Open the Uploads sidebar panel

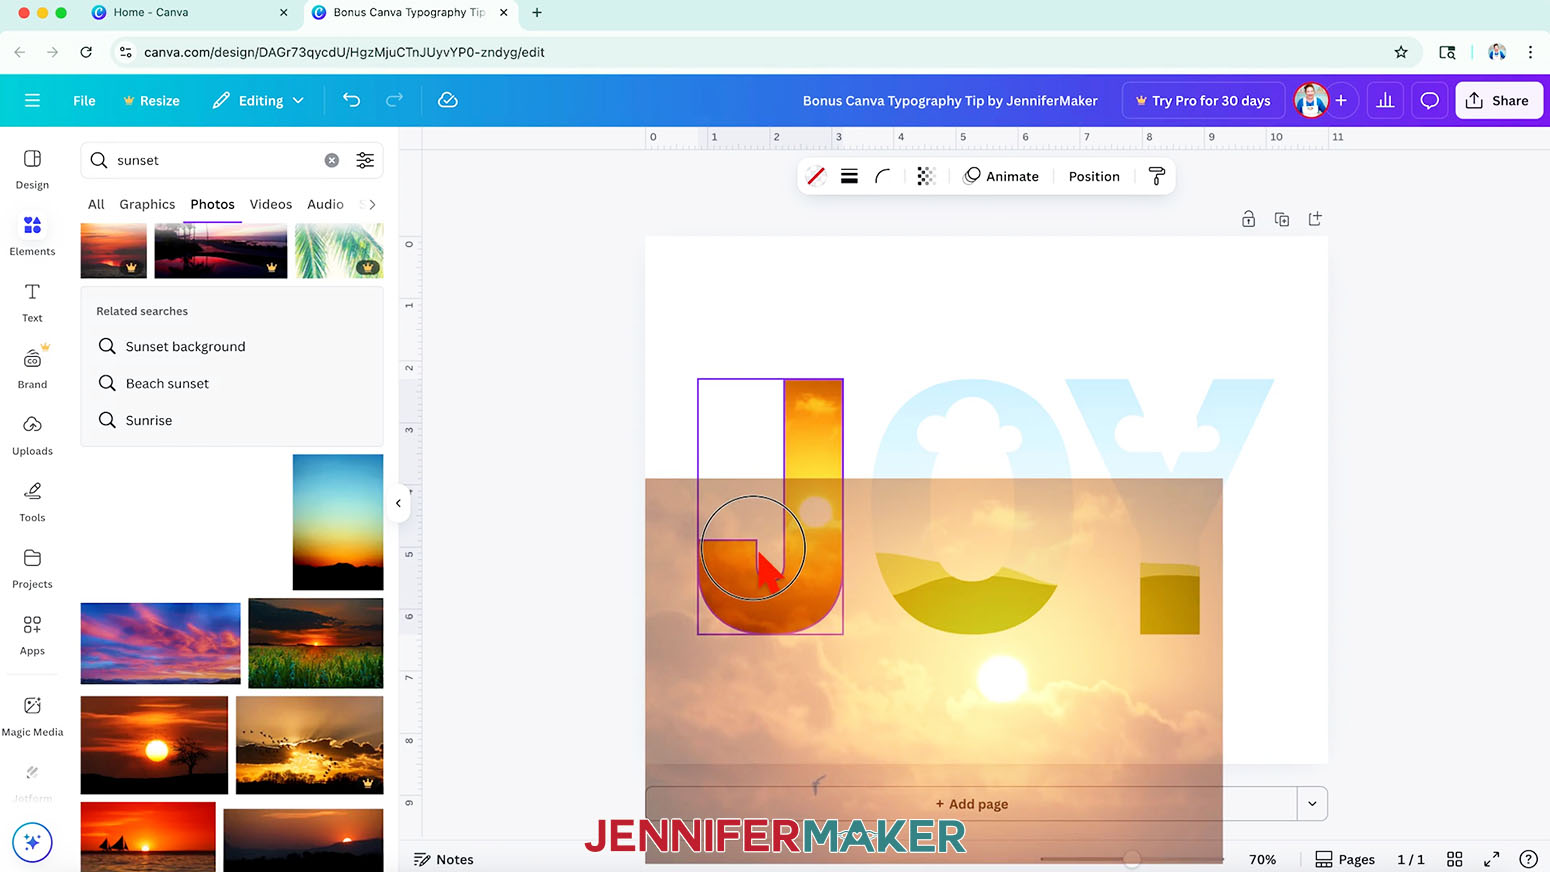coord(32,436)
